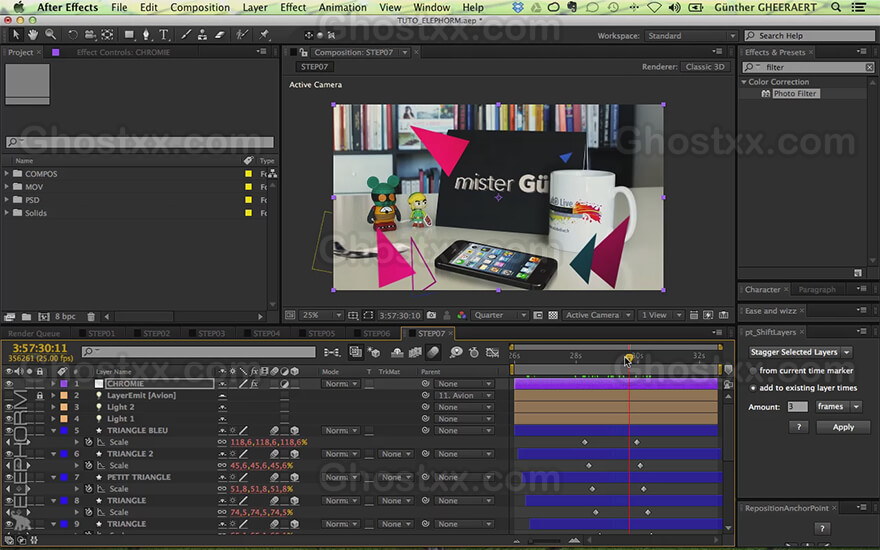880x550 pixels.
Task: Click the current time indicator marker
Action: (629, 358)
